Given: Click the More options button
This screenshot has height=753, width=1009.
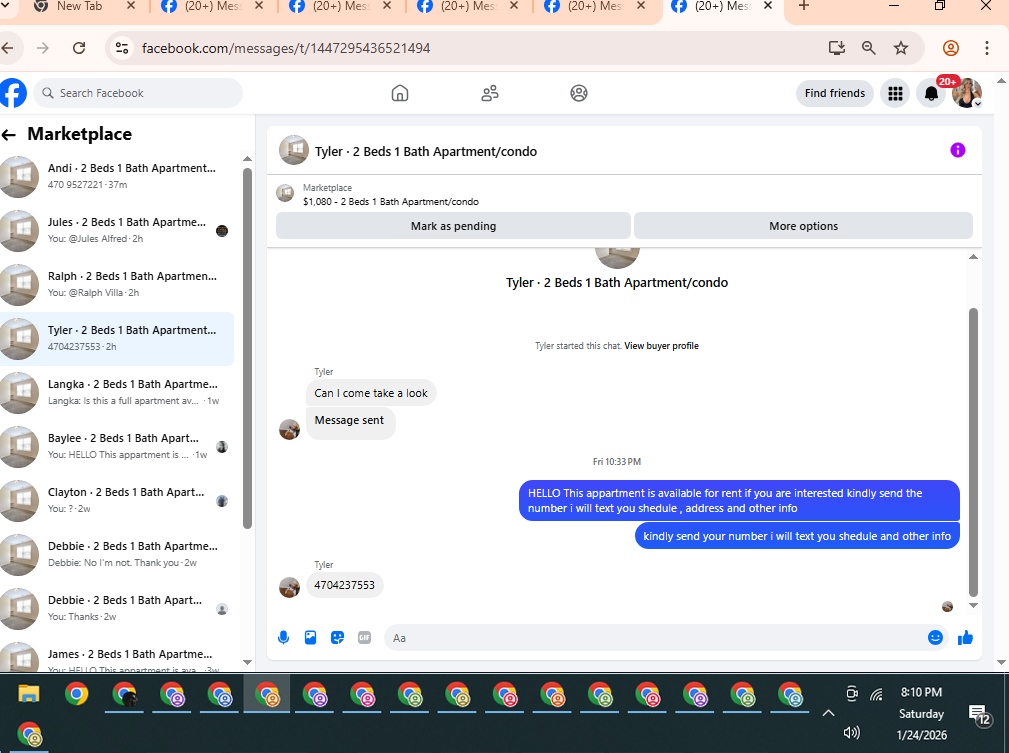Looking at the screenshot, I should (x=803, y=226).
